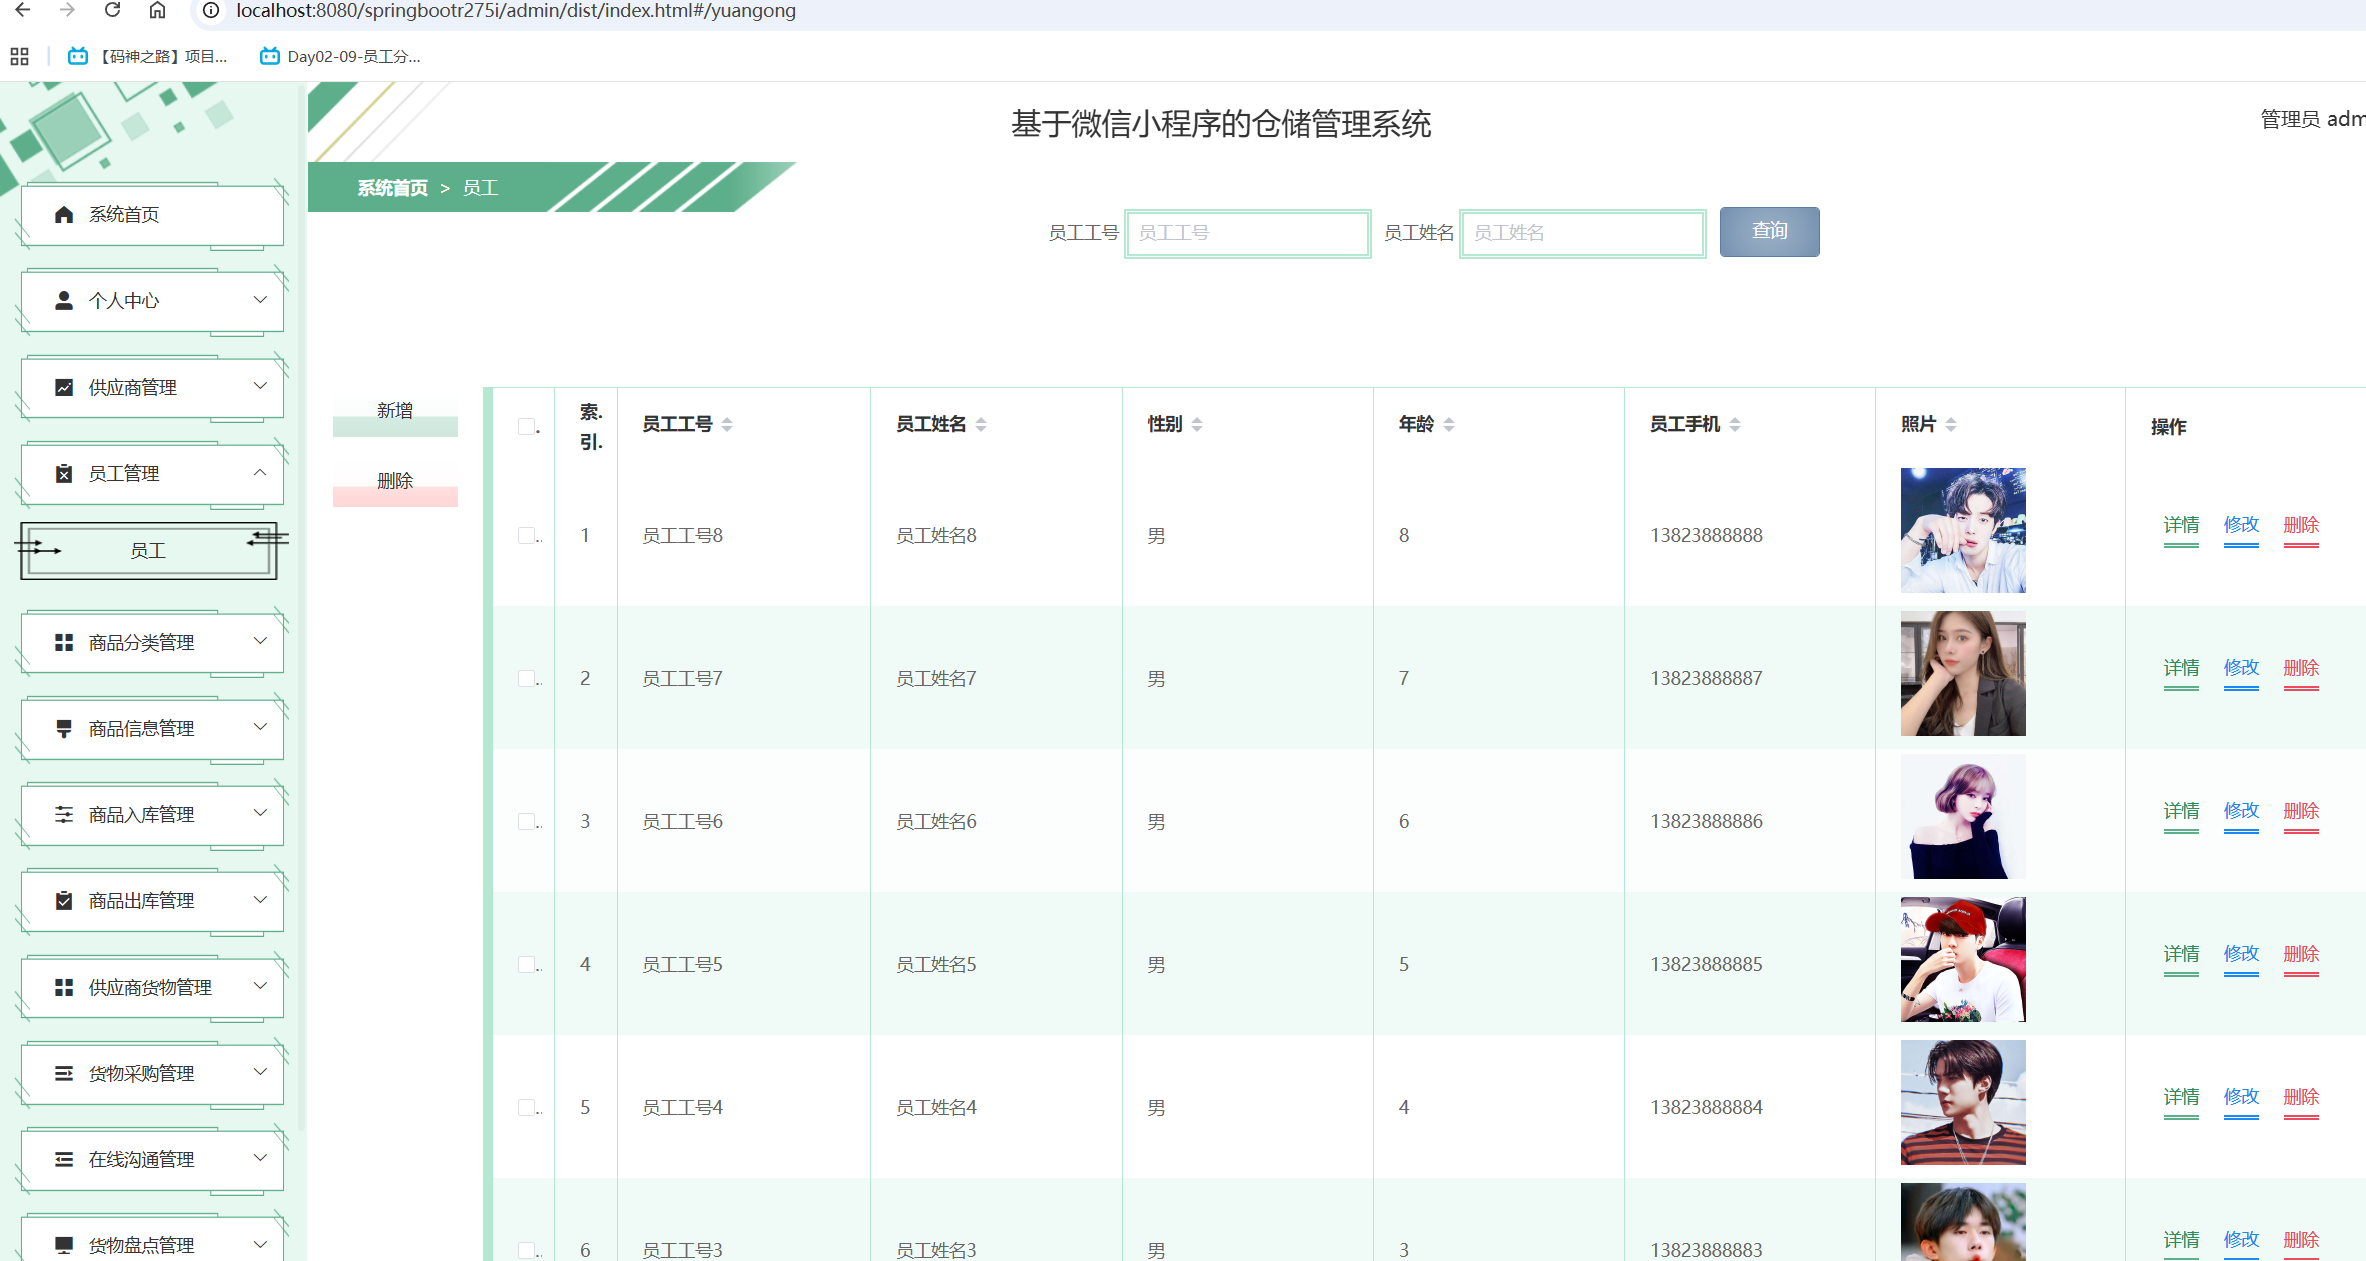Image resolution: width=2366 pixels, height=1261 pixels.
Task: Check the checkbox on 员工工号6 row
Action: coord(527,820)
